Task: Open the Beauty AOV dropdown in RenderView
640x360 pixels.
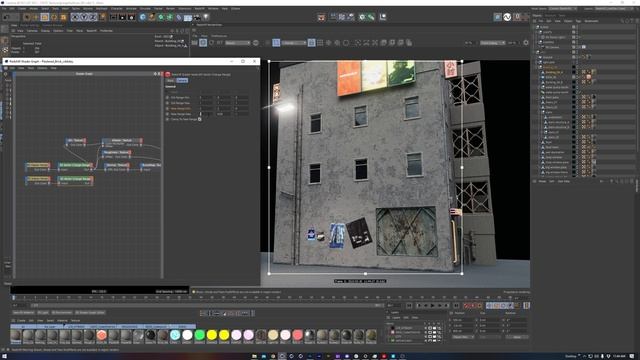Action: pyautogui.click(x=238, y=42)
